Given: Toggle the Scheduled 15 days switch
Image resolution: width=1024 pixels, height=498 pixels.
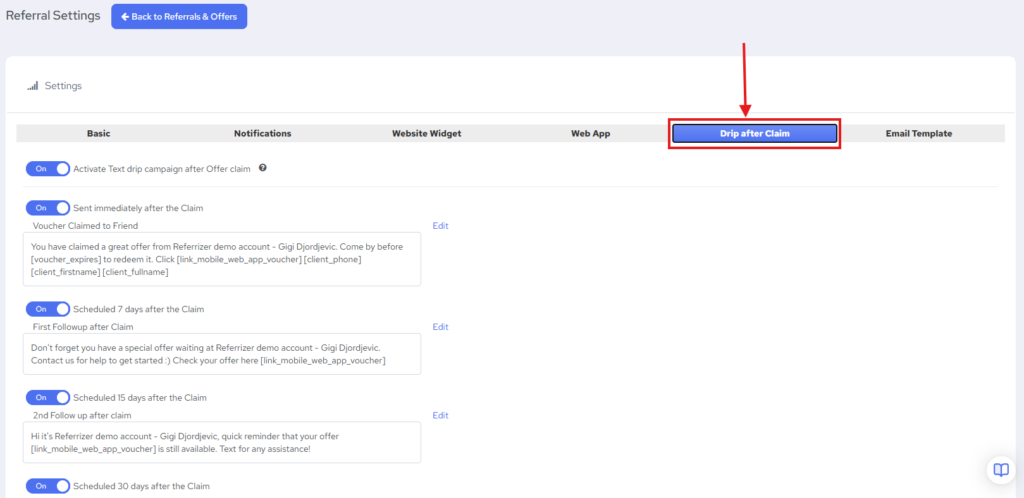Looking at the screenshot, I should pyautogui.click(x=48, y=397).
